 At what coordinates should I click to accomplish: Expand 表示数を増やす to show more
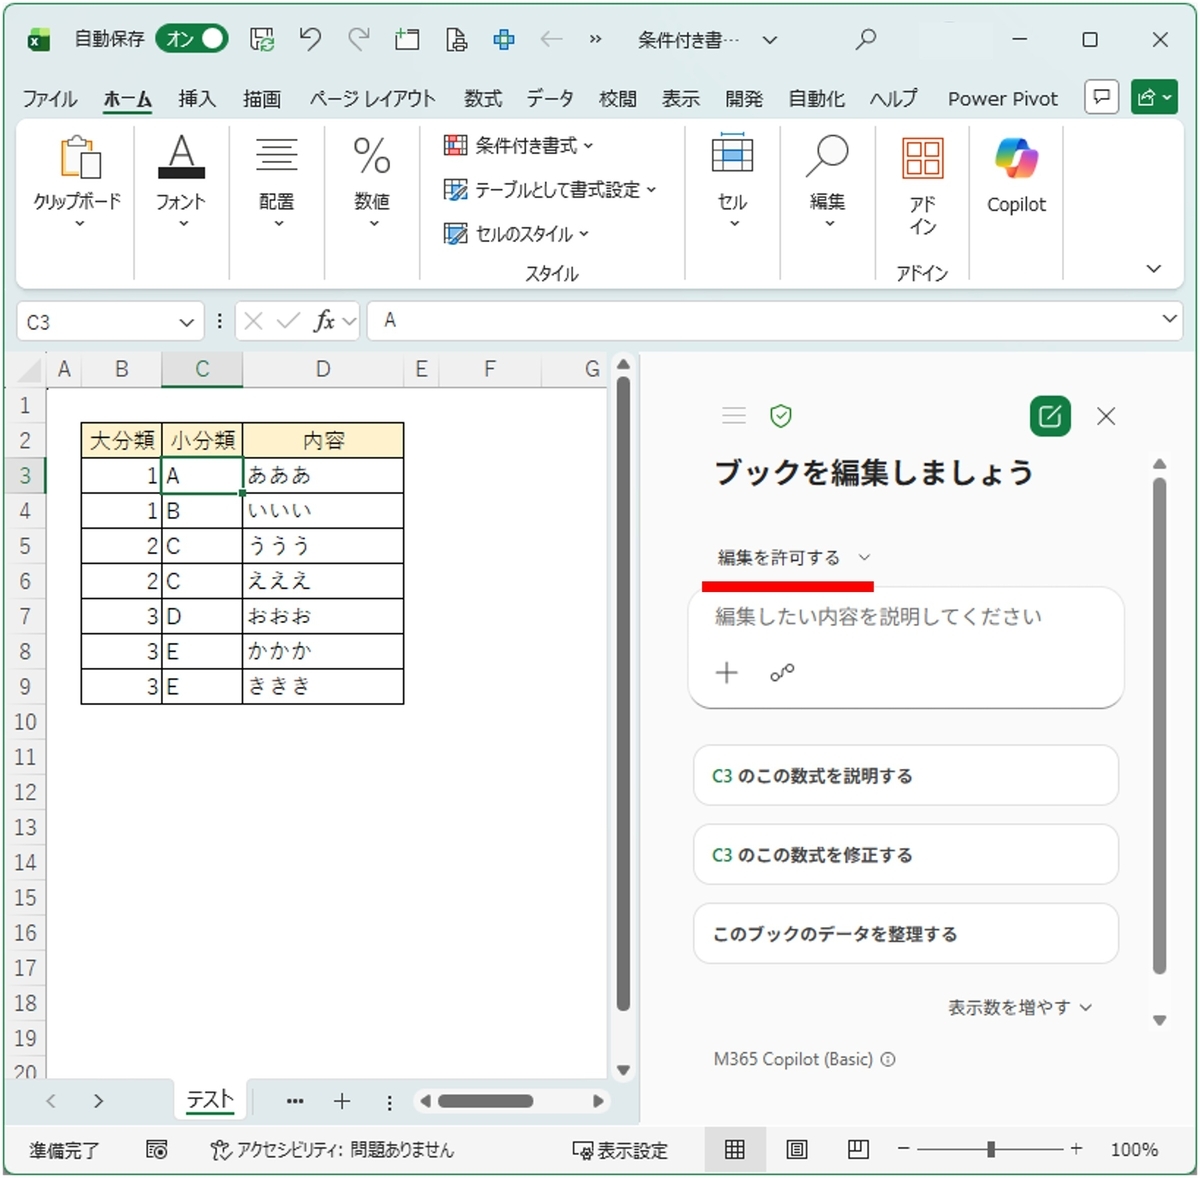click(1020, 1007)
